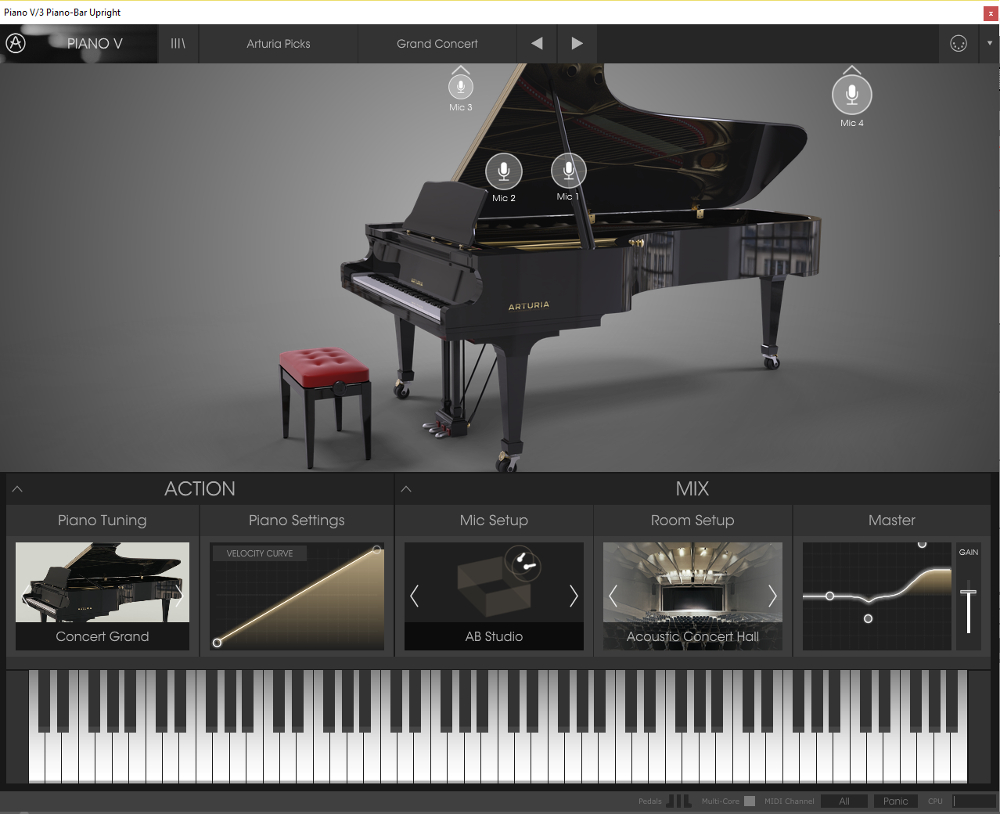Open the Master tab
The width and height of the screenshot is (1000, 814).
point(892,520)
